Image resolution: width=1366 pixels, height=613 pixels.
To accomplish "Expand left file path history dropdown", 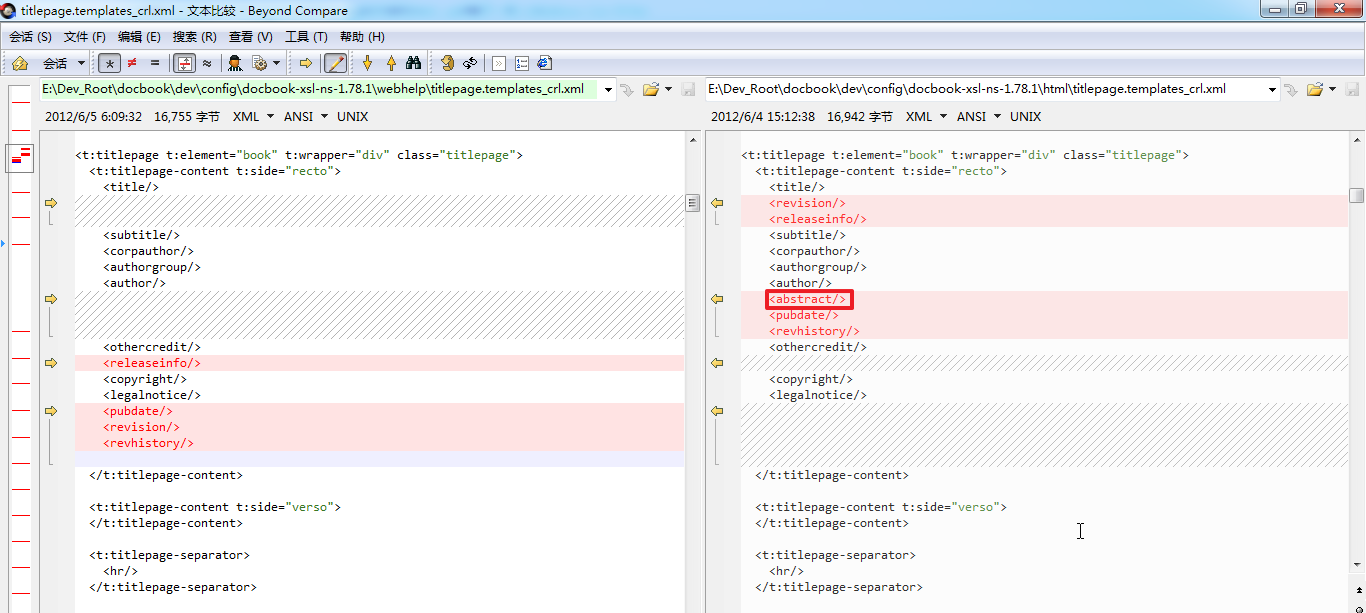I will click(608, 89).
